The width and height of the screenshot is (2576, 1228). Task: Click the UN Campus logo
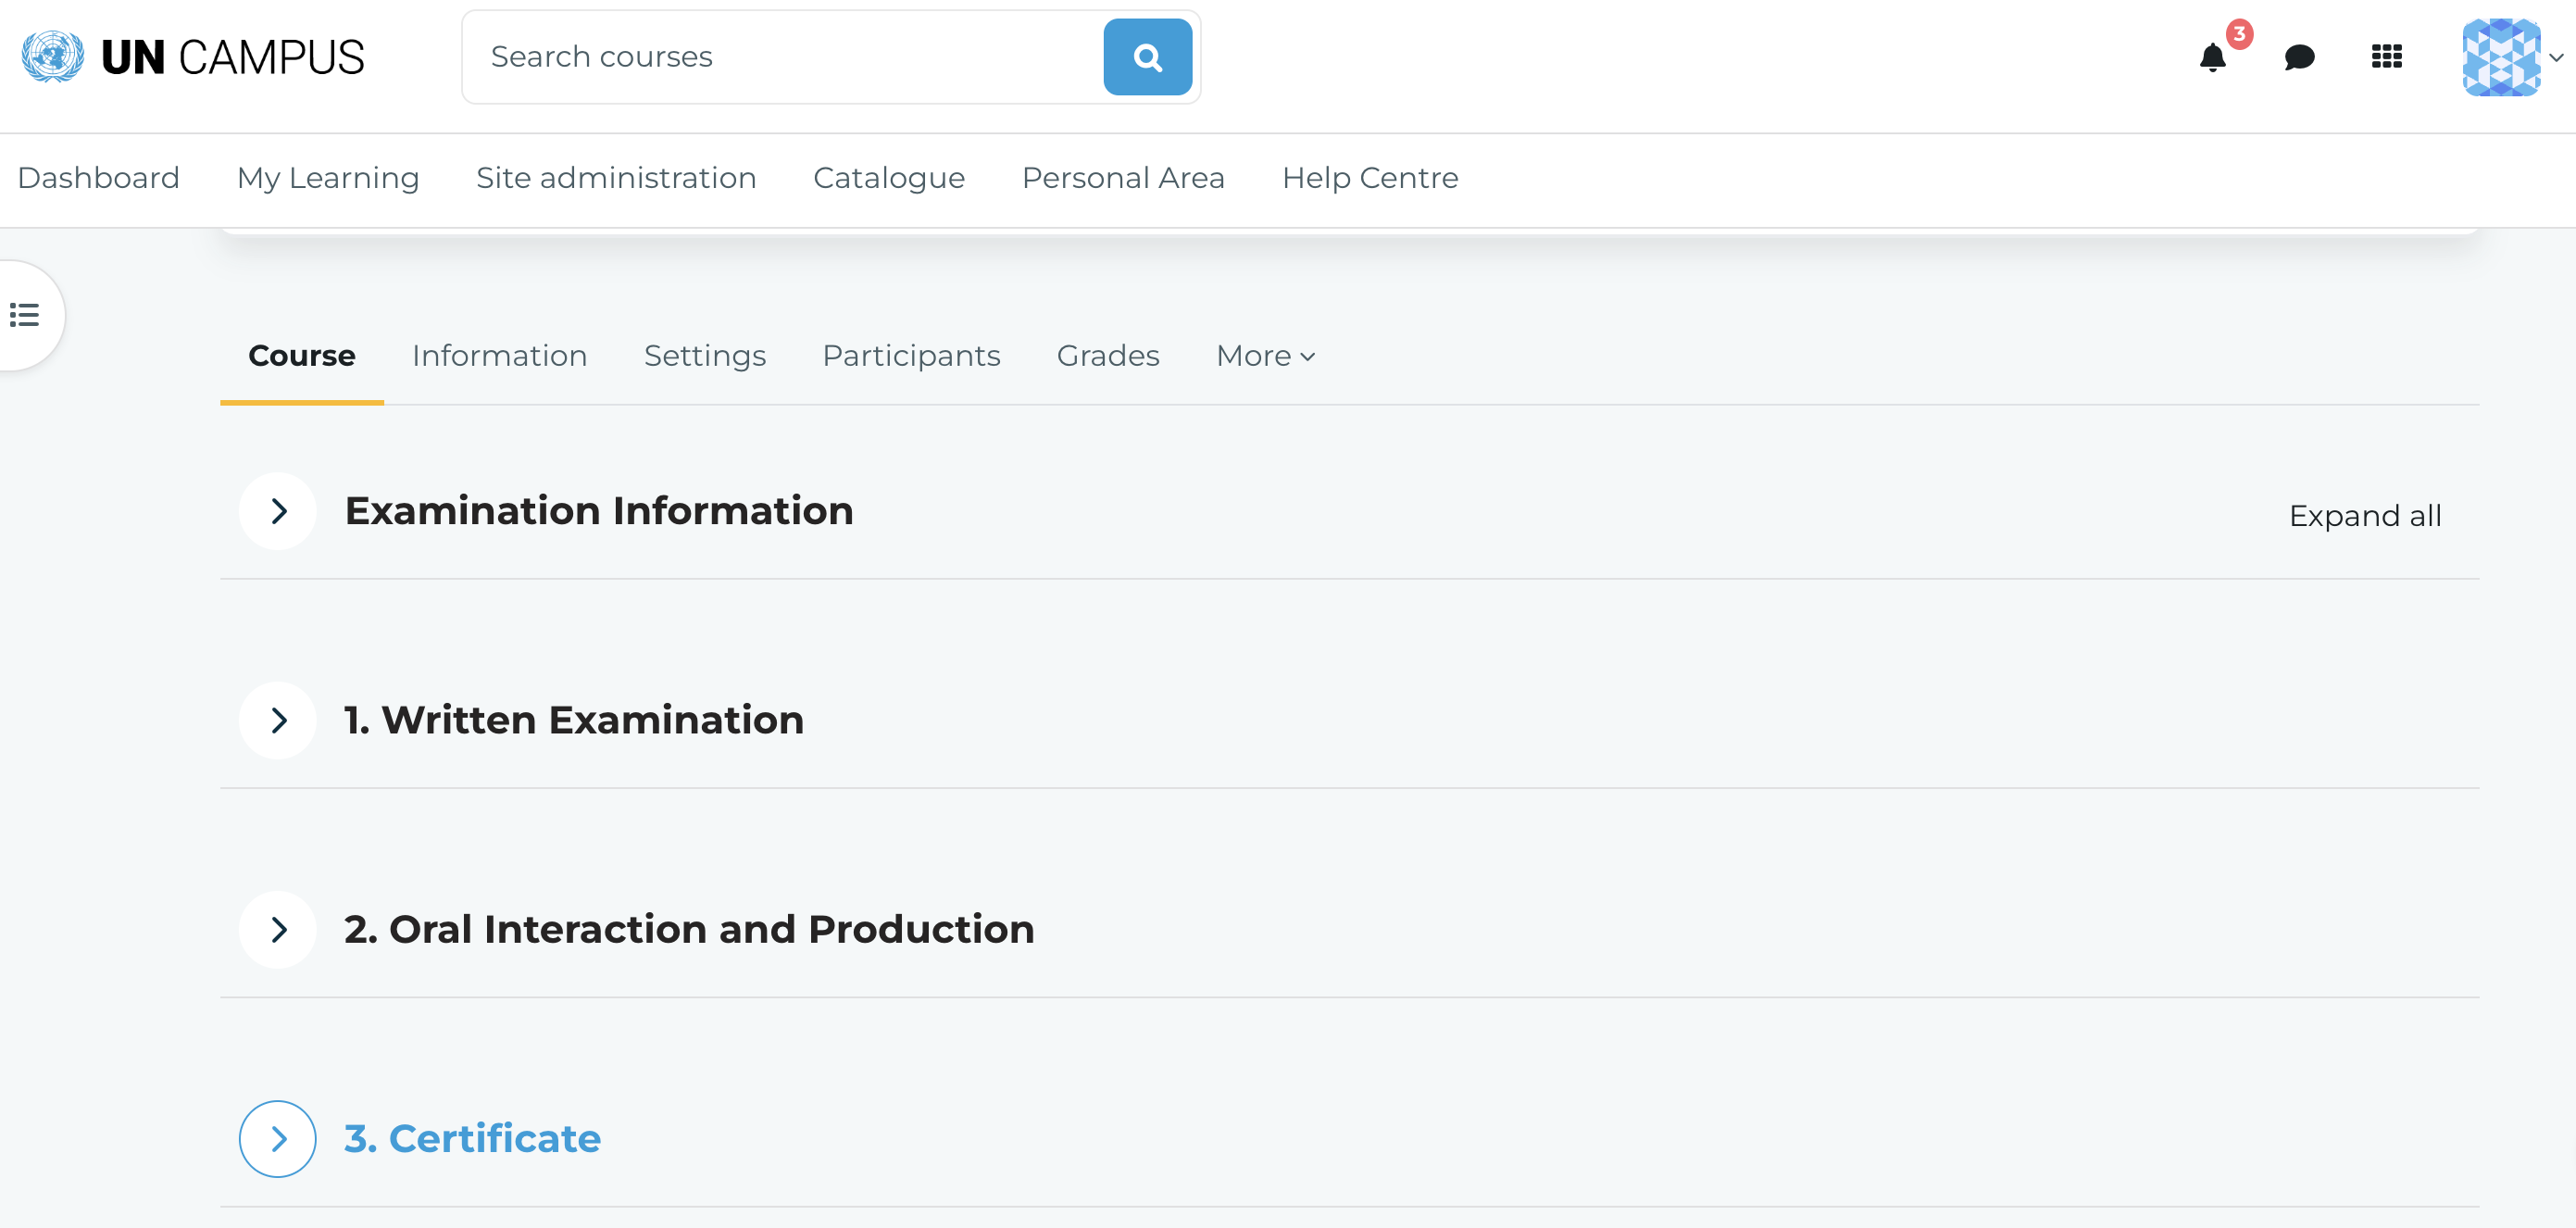coord(194,57)
